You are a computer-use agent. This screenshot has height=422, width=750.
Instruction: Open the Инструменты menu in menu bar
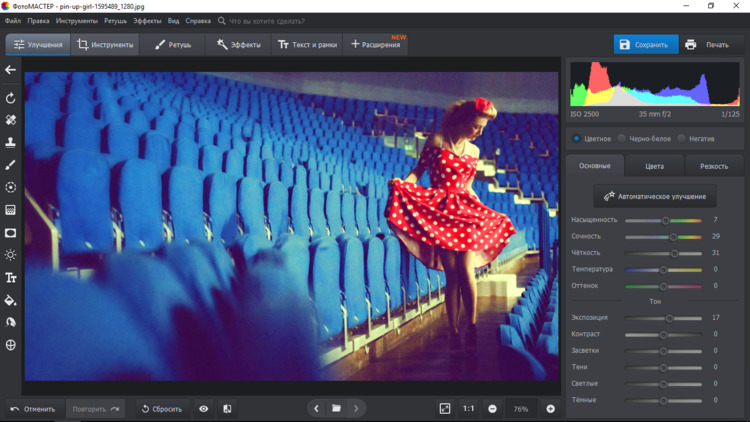pyautogui.click(x=77, y=20)
